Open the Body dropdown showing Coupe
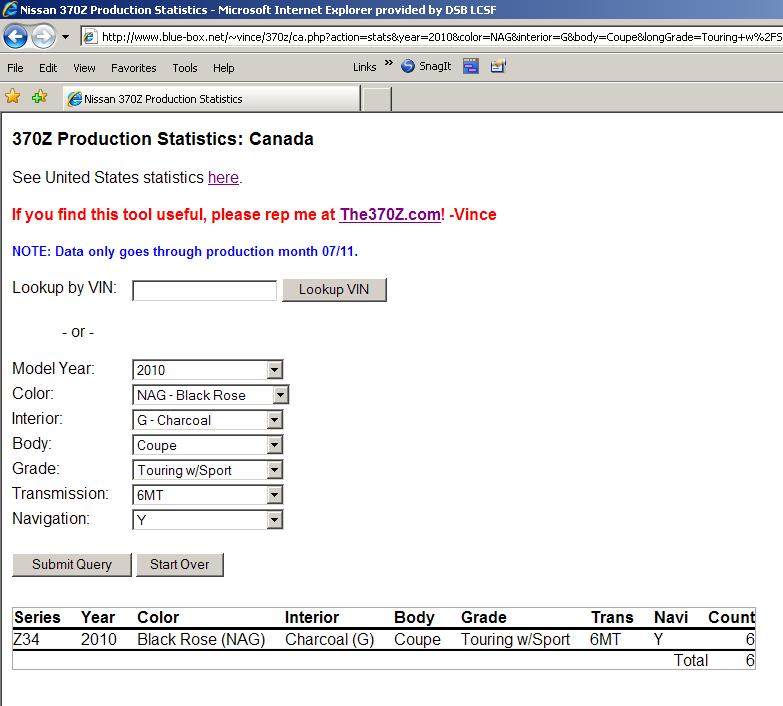The height and width of the screenshot is (706, 783). point(207,445)
